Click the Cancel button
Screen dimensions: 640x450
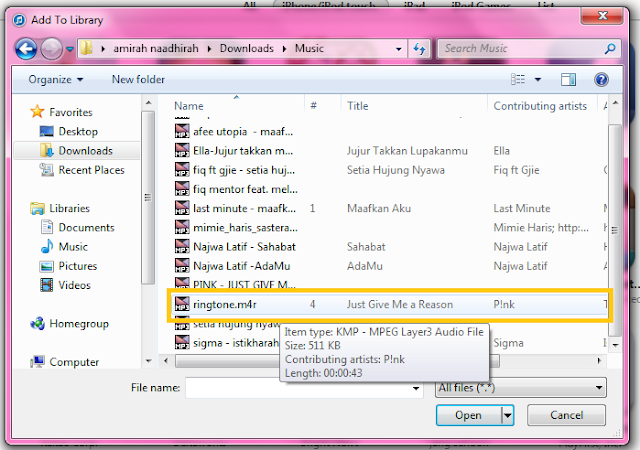pyautogui.click(x=566, y=415)
